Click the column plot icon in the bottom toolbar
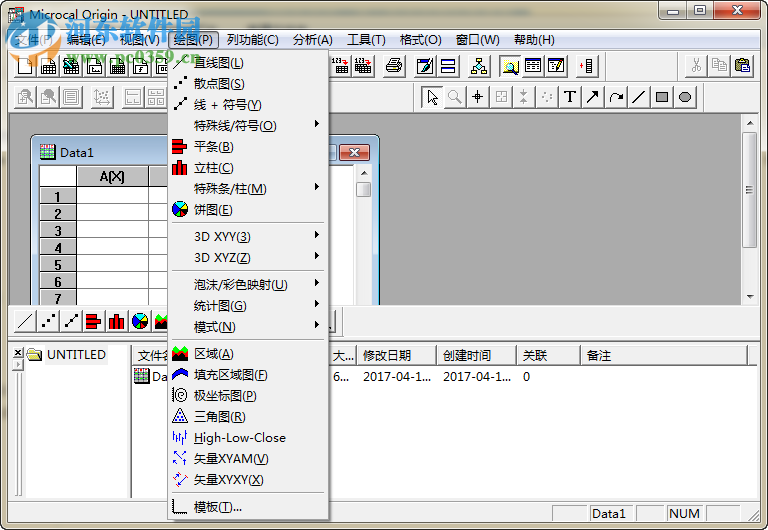This screenshot has width=768, height=530. 117,321
